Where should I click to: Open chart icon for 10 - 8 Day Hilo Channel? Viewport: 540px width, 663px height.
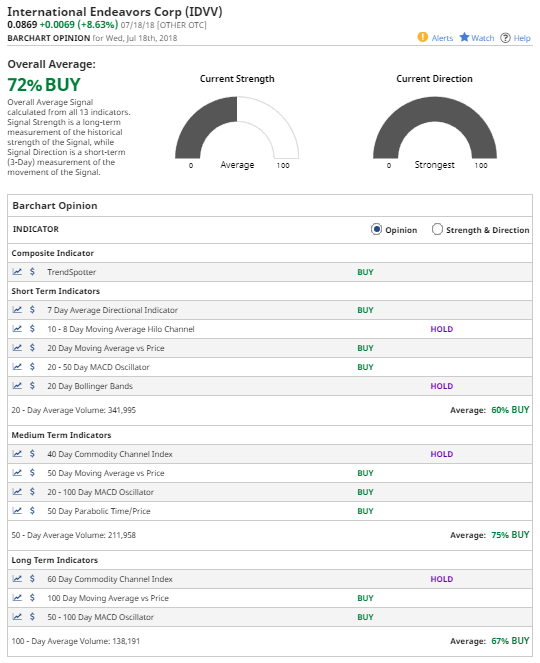click(17, 329)
